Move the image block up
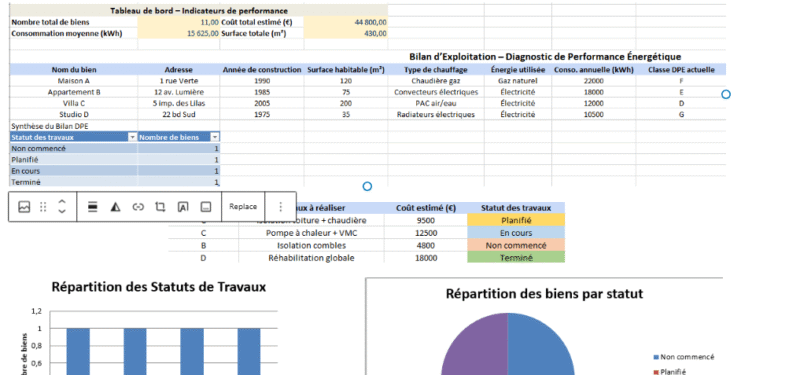Viewport: 800px width, 375px height. click(x=62, y=202)
